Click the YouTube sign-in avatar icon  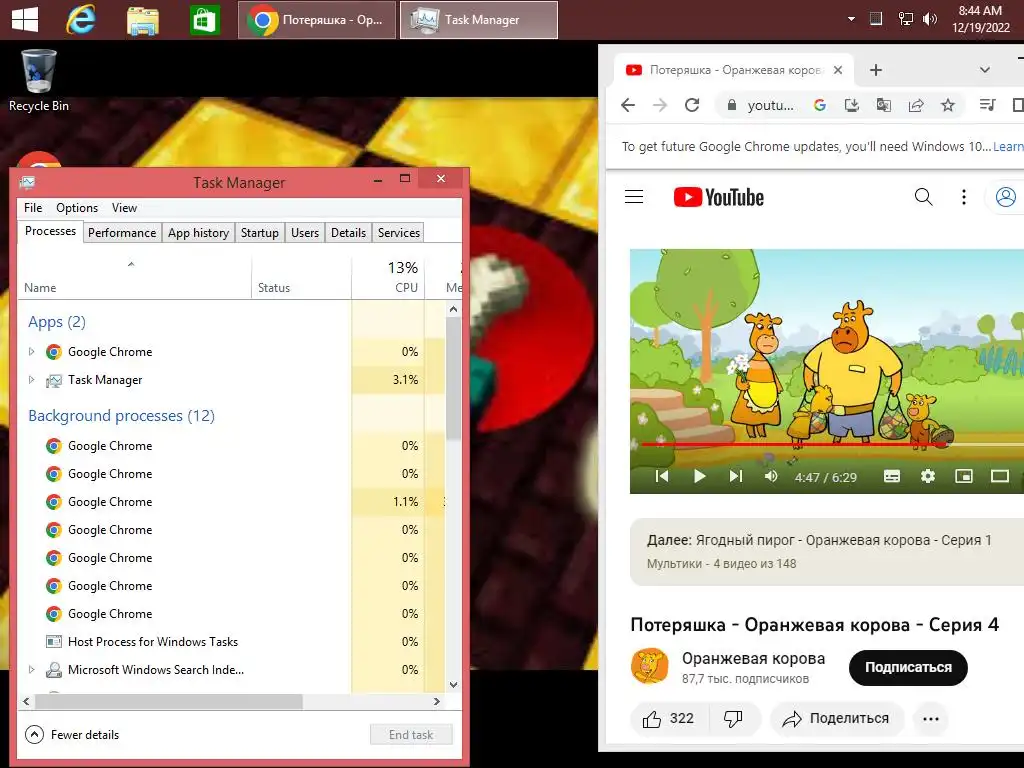tap(1006, 197)
